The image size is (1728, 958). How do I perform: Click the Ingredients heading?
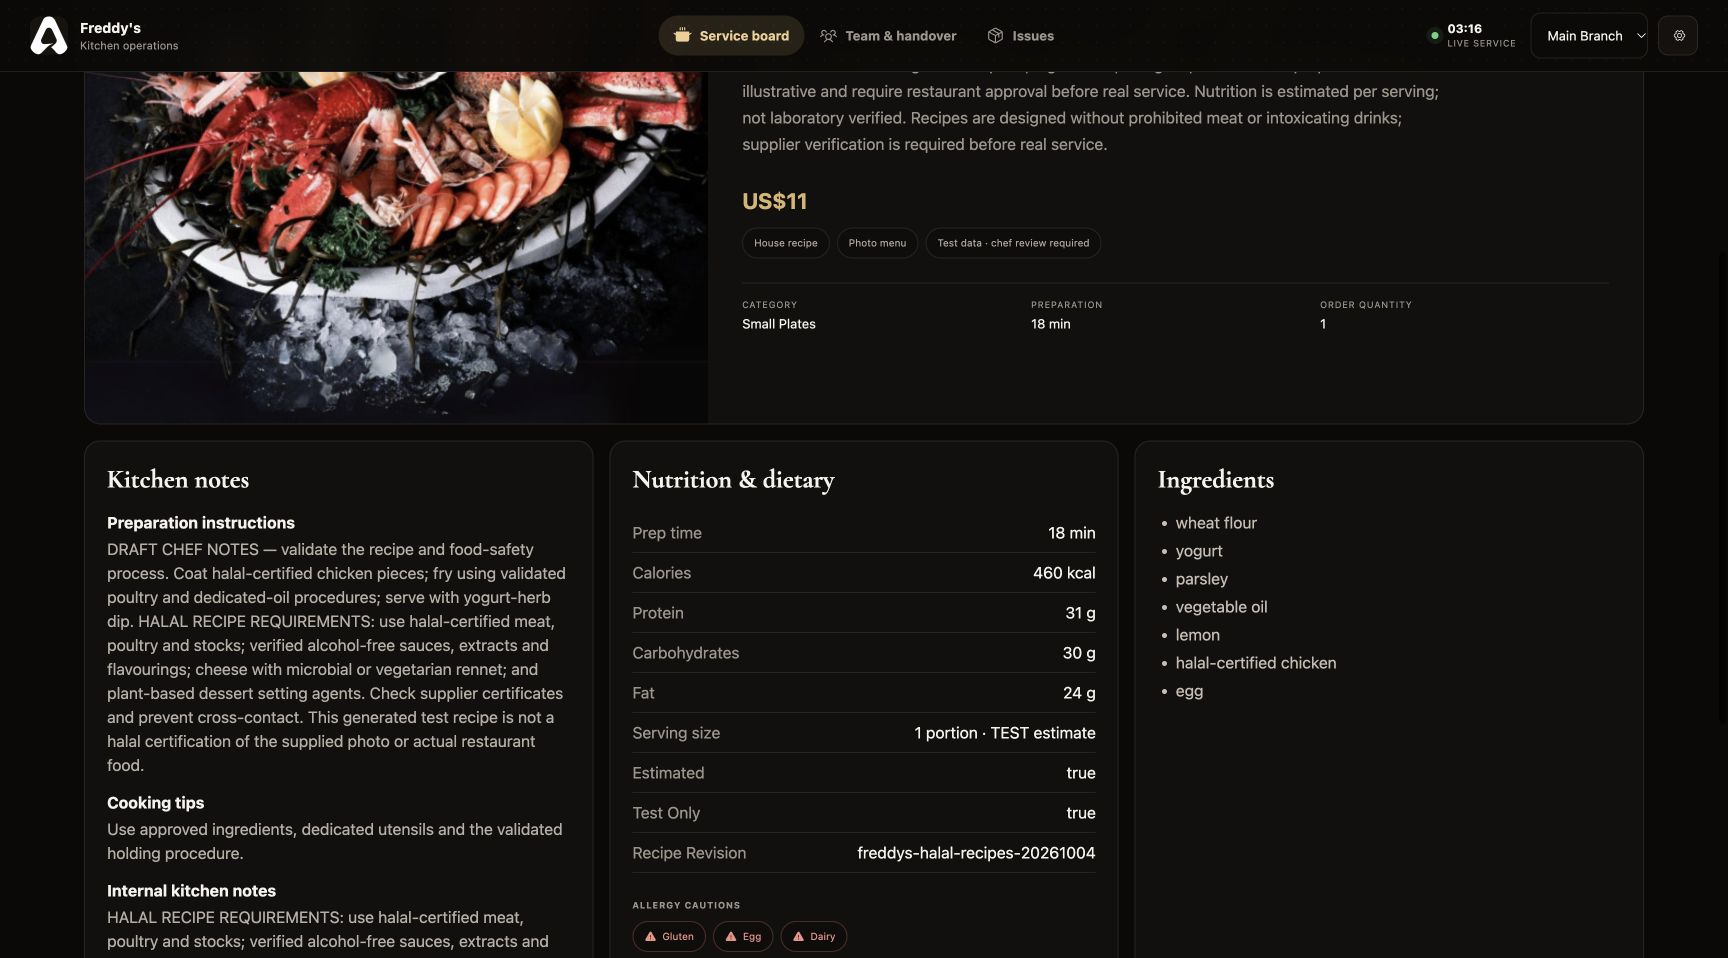tap(1216, 480)
